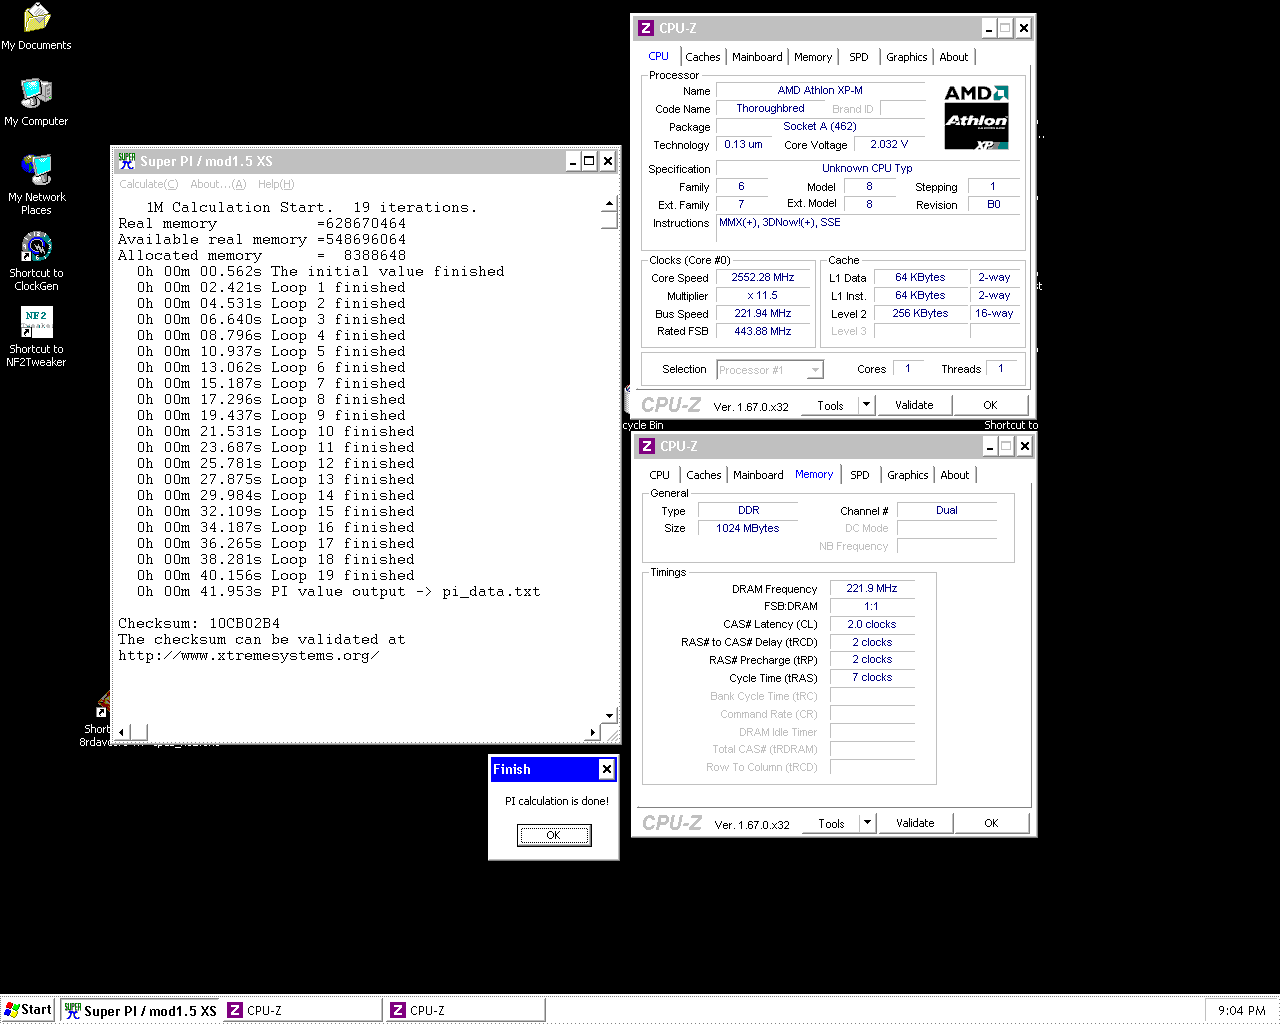Launch the Shortcut to NF2Tweaker icon
This screenshot has height=1024, width=1280.
coord(36,337)
